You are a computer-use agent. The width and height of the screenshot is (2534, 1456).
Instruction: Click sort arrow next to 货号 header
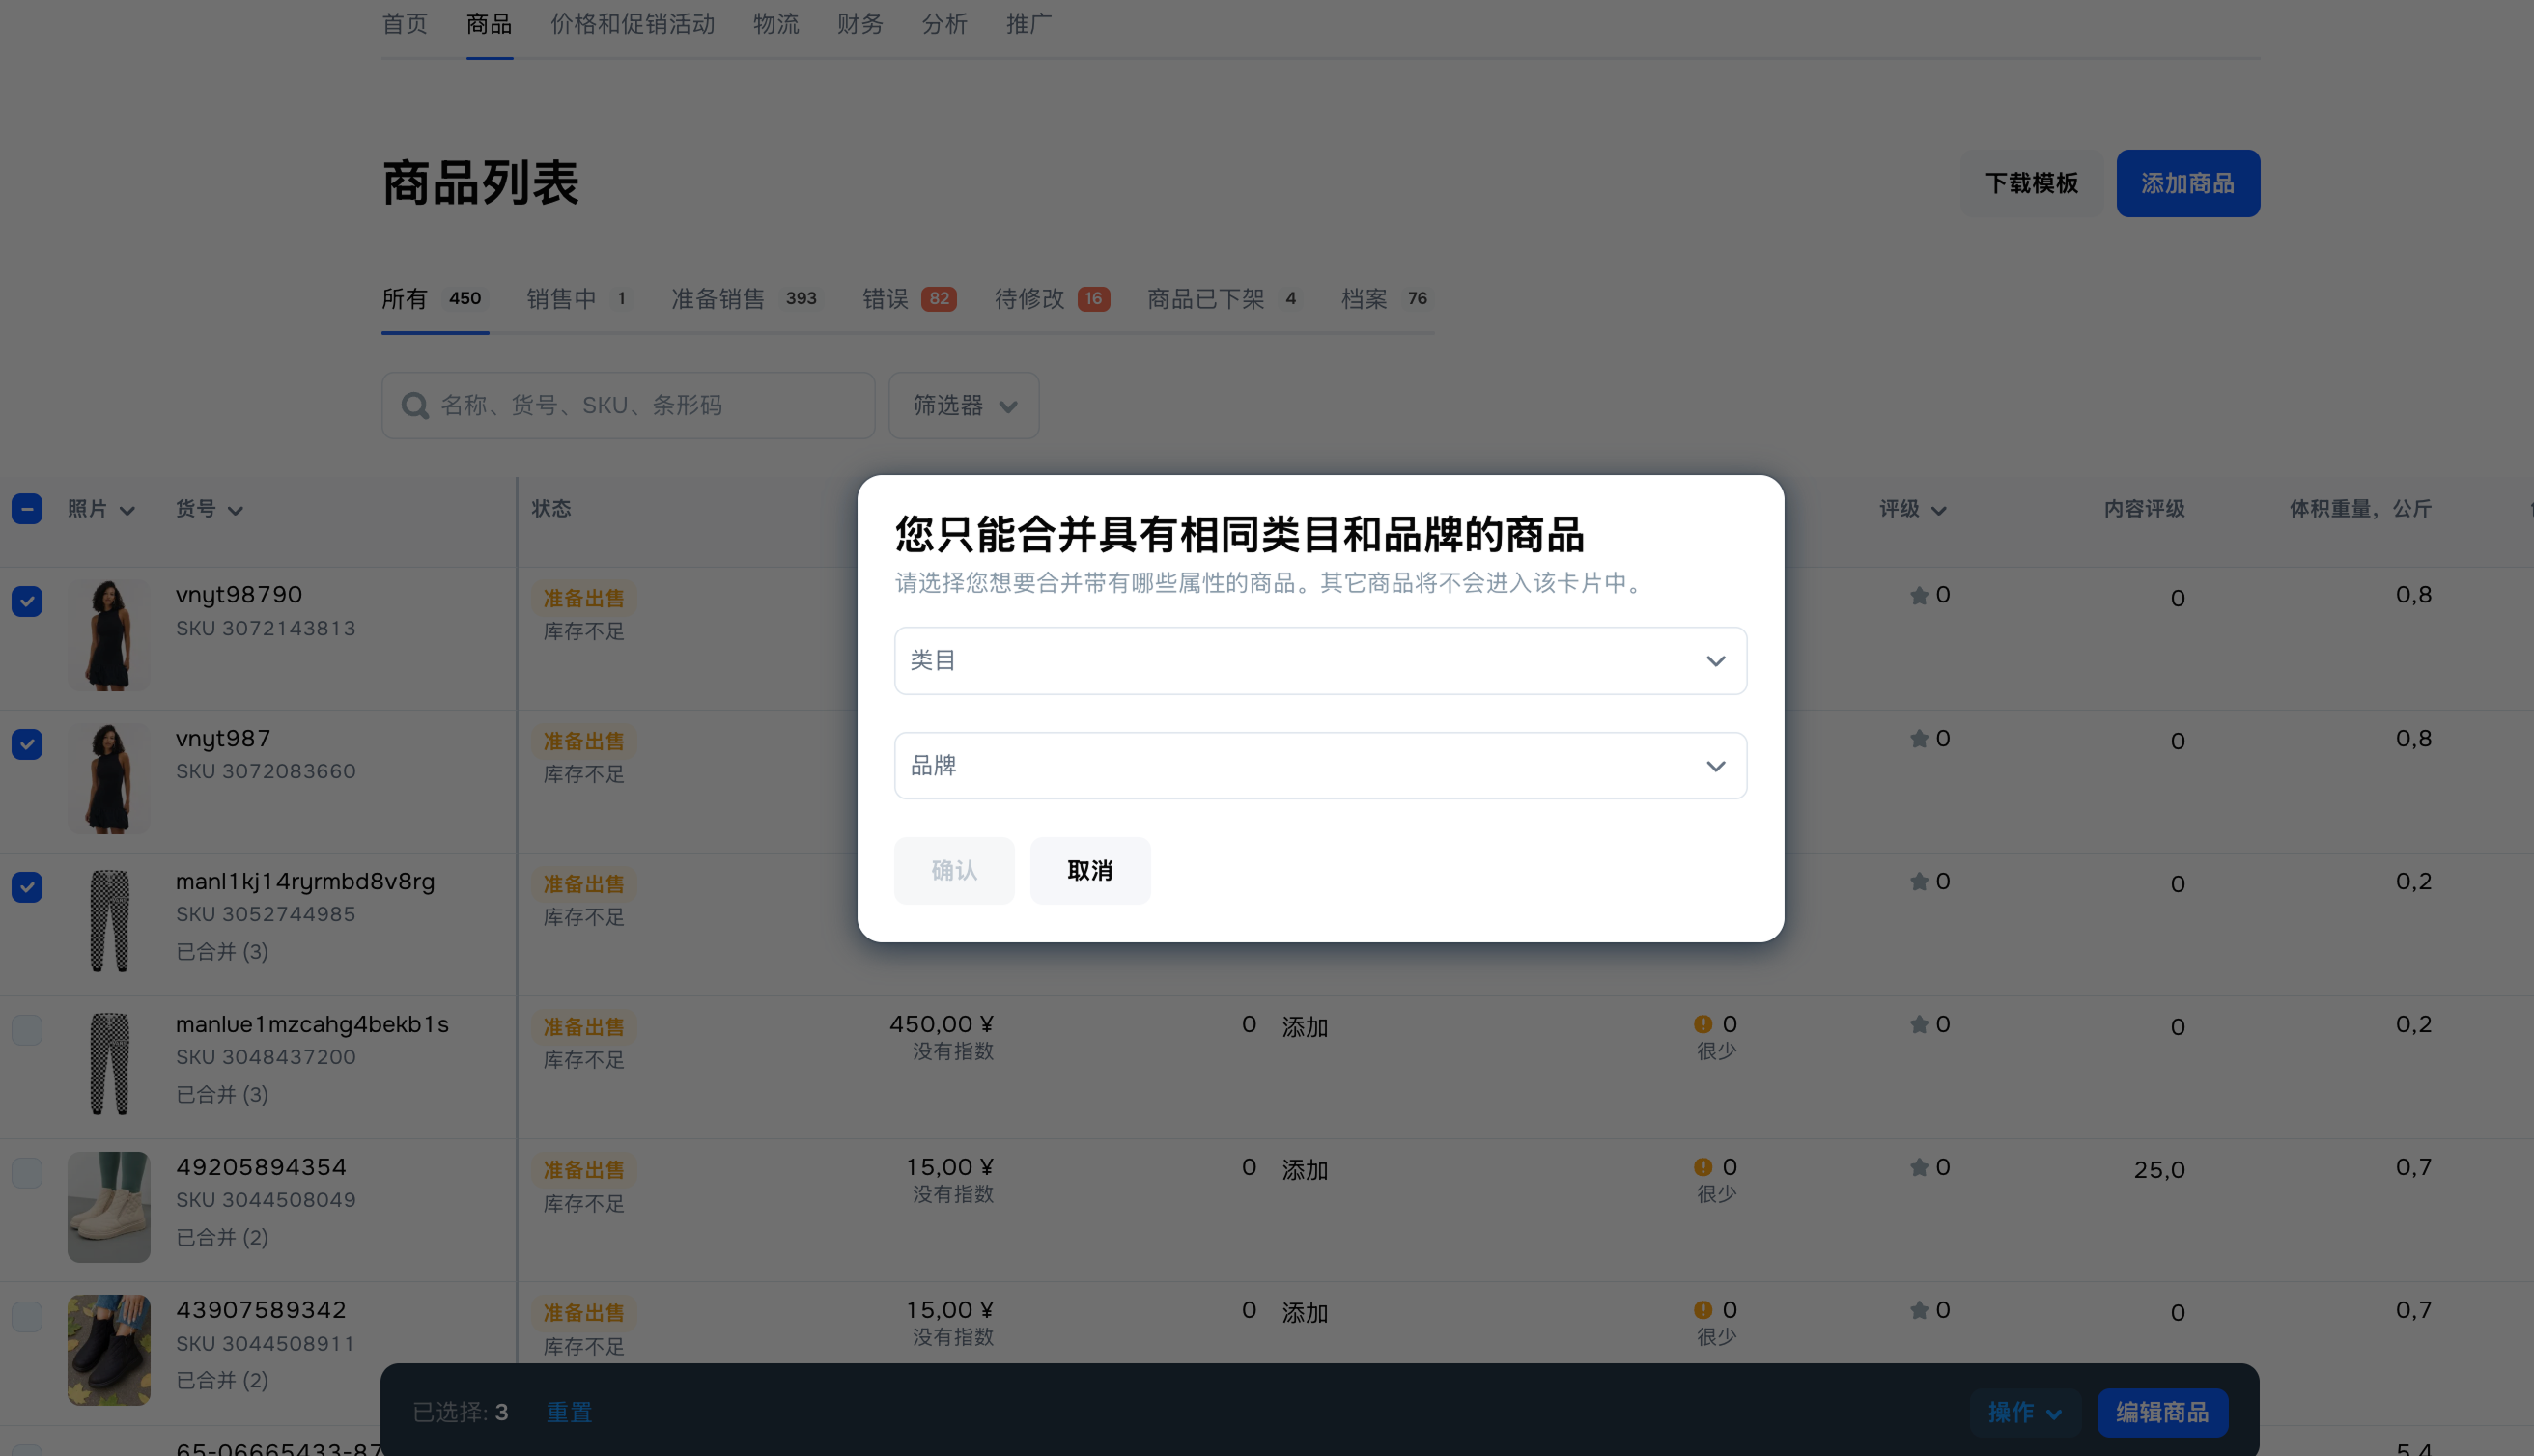click(235, 511)
